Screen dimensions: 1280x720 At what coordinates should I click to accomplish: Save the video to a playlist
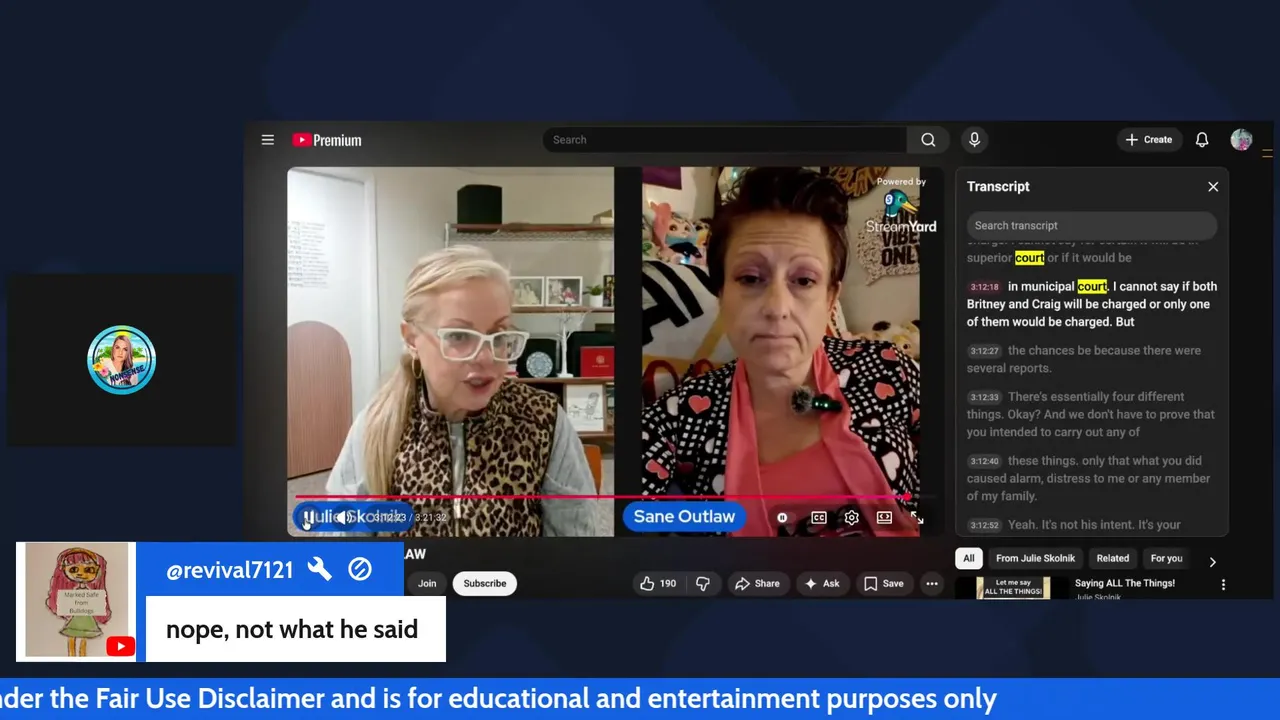[x=884, y=584]
